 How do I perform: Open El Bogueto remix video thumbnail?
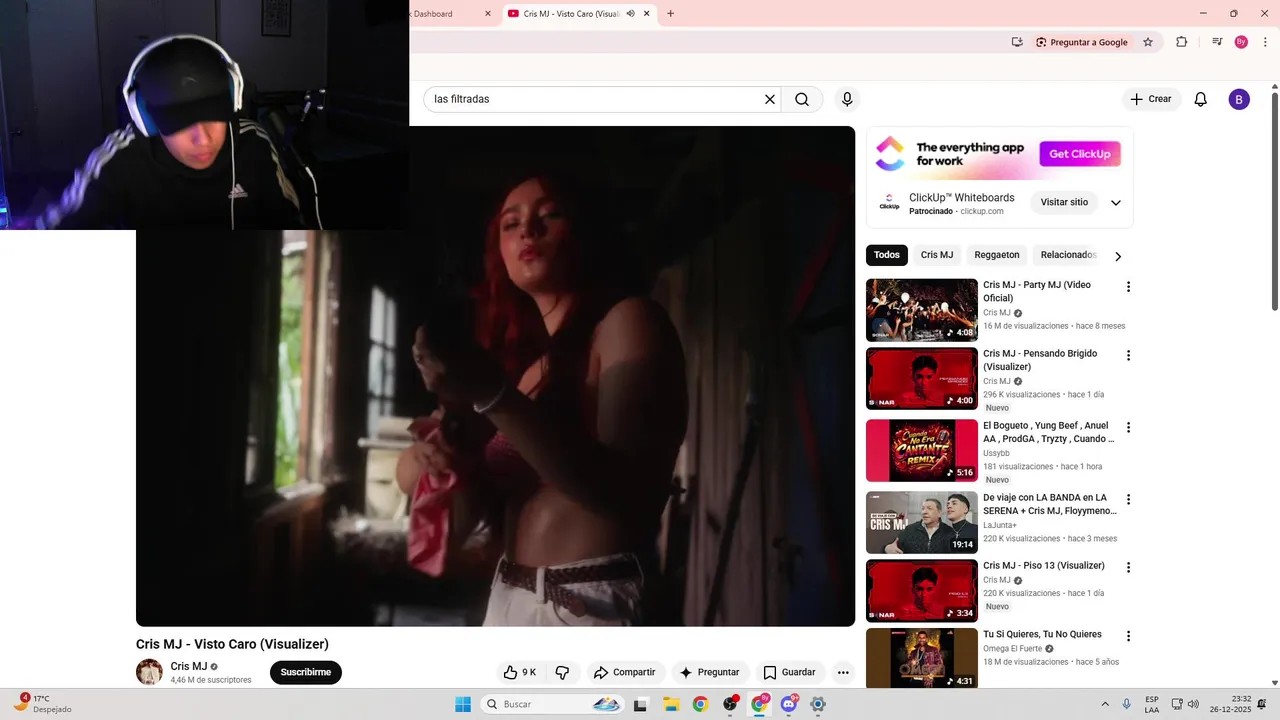(x=922, y=450)
